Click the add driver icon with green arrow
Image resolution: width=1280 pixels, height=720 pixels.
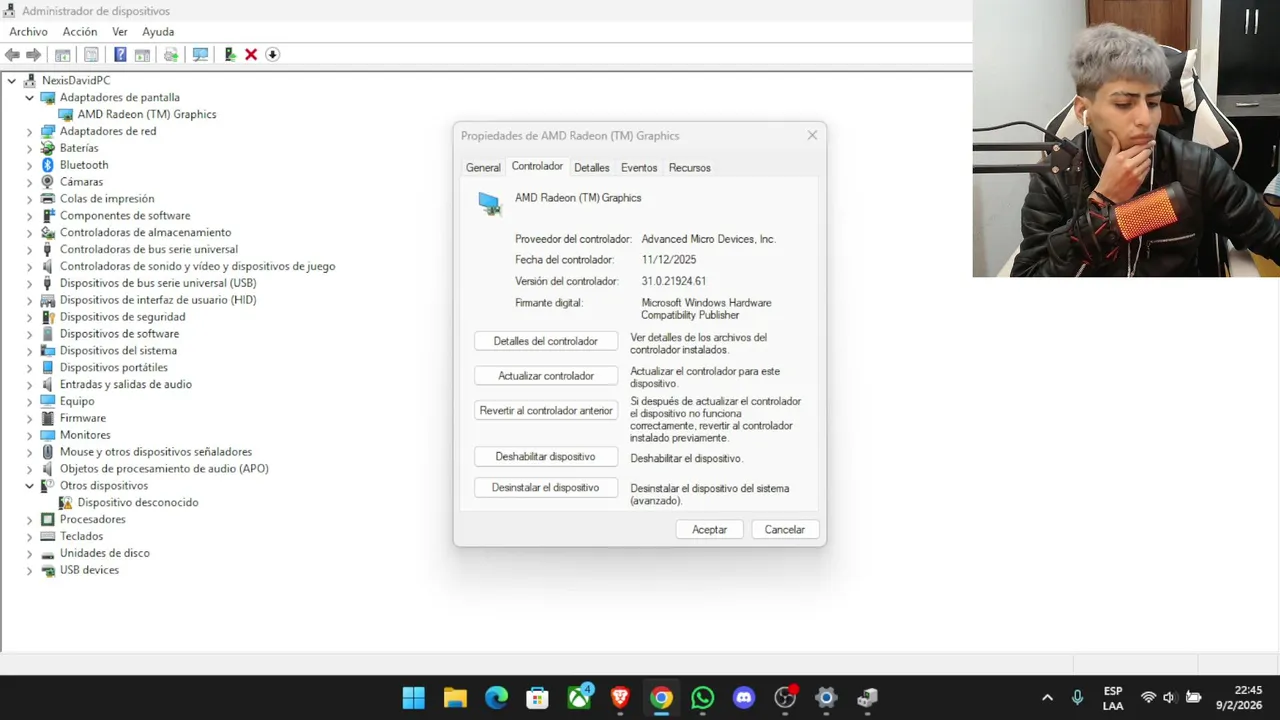pos(230,55)
